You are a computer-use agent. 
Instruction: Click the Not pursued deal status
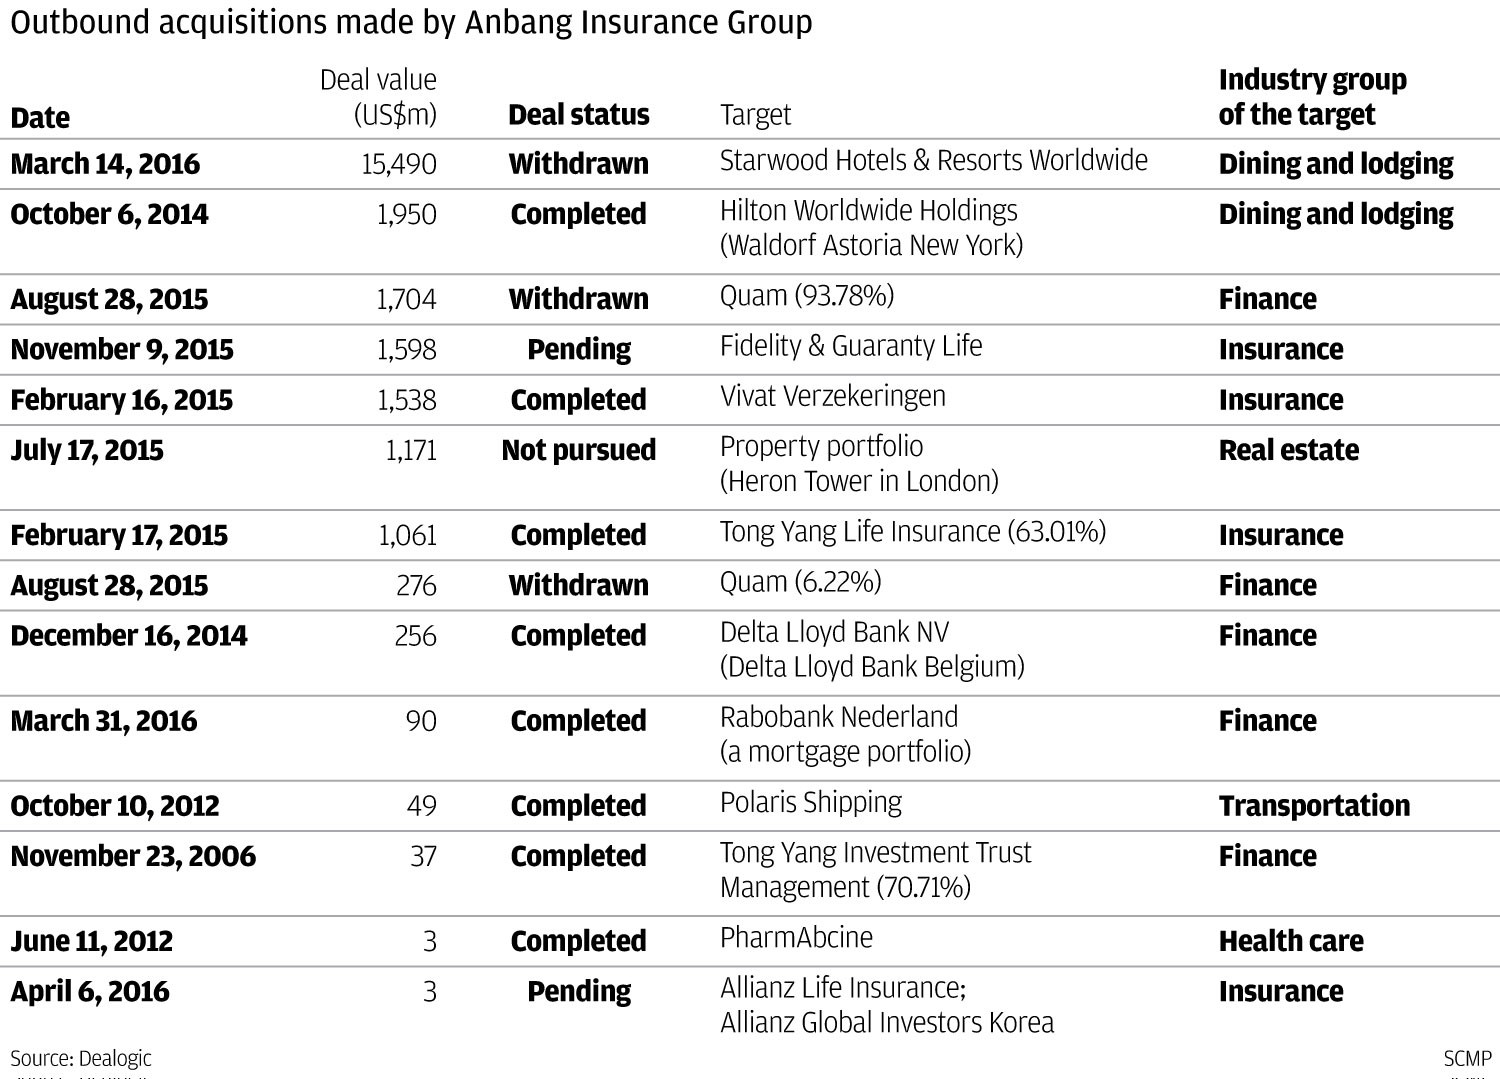[578, 450]
